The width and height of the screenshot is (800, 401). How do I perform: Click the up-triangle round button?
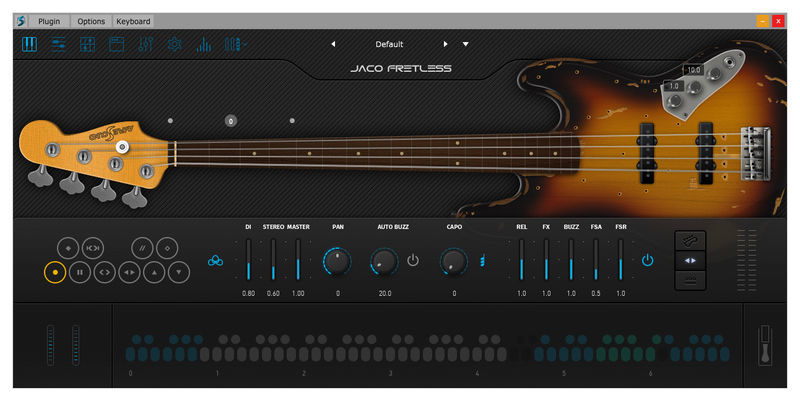[154, 272]
